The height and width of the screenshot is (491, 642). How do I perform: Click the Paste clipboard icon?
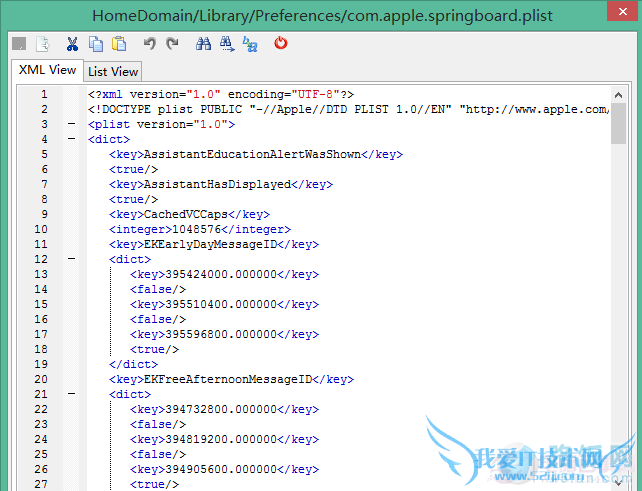[119, 44]
